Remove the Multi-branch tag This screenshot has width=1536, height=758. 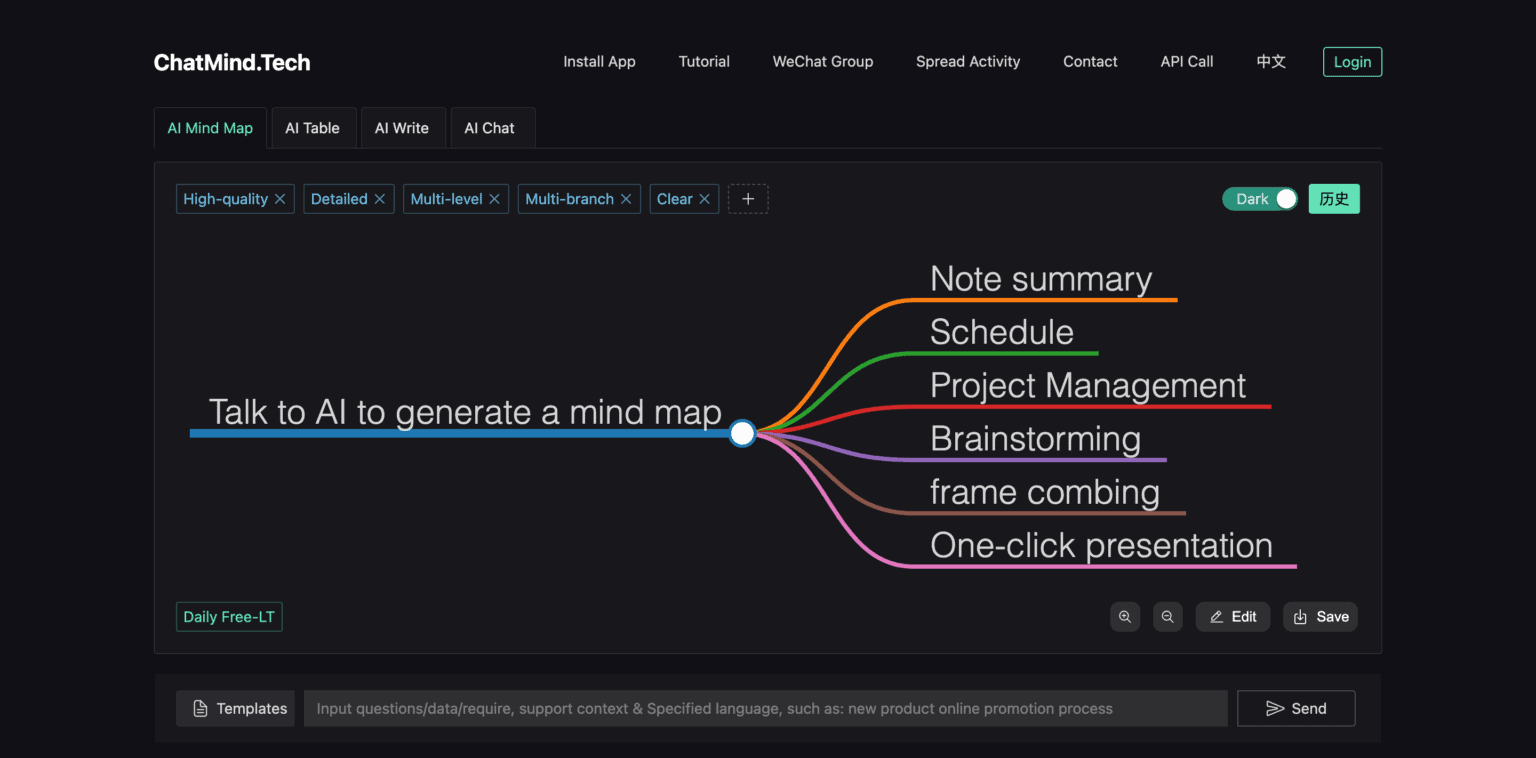coord(626,199)
